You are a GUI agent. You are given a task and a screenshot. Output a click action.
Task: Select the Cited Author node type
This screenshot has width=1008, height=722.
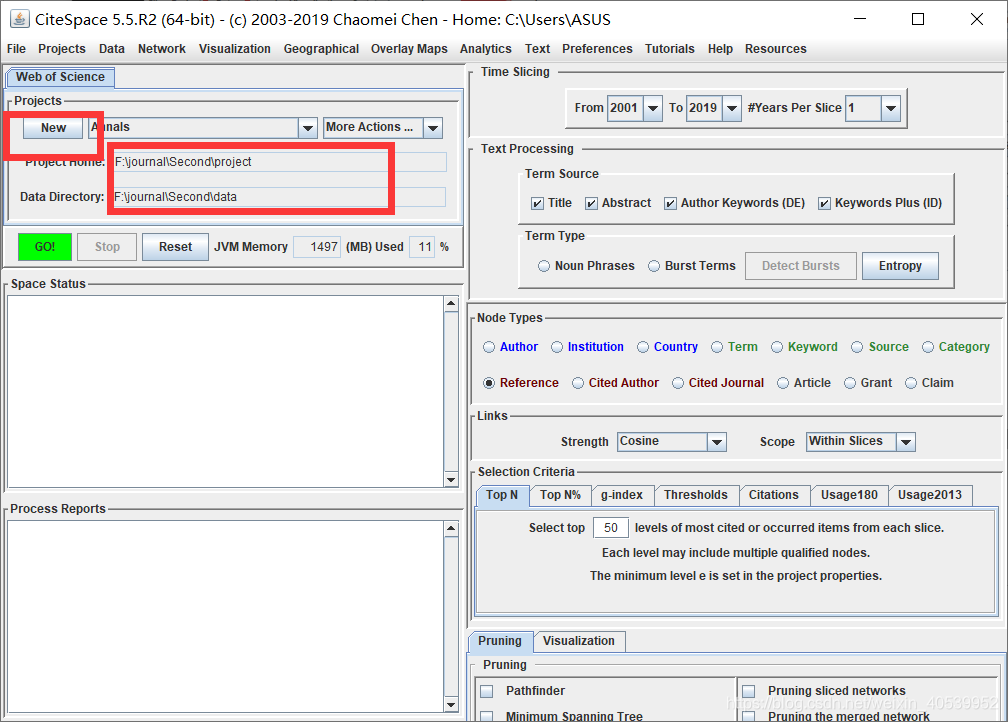click(x=578, y=383)
